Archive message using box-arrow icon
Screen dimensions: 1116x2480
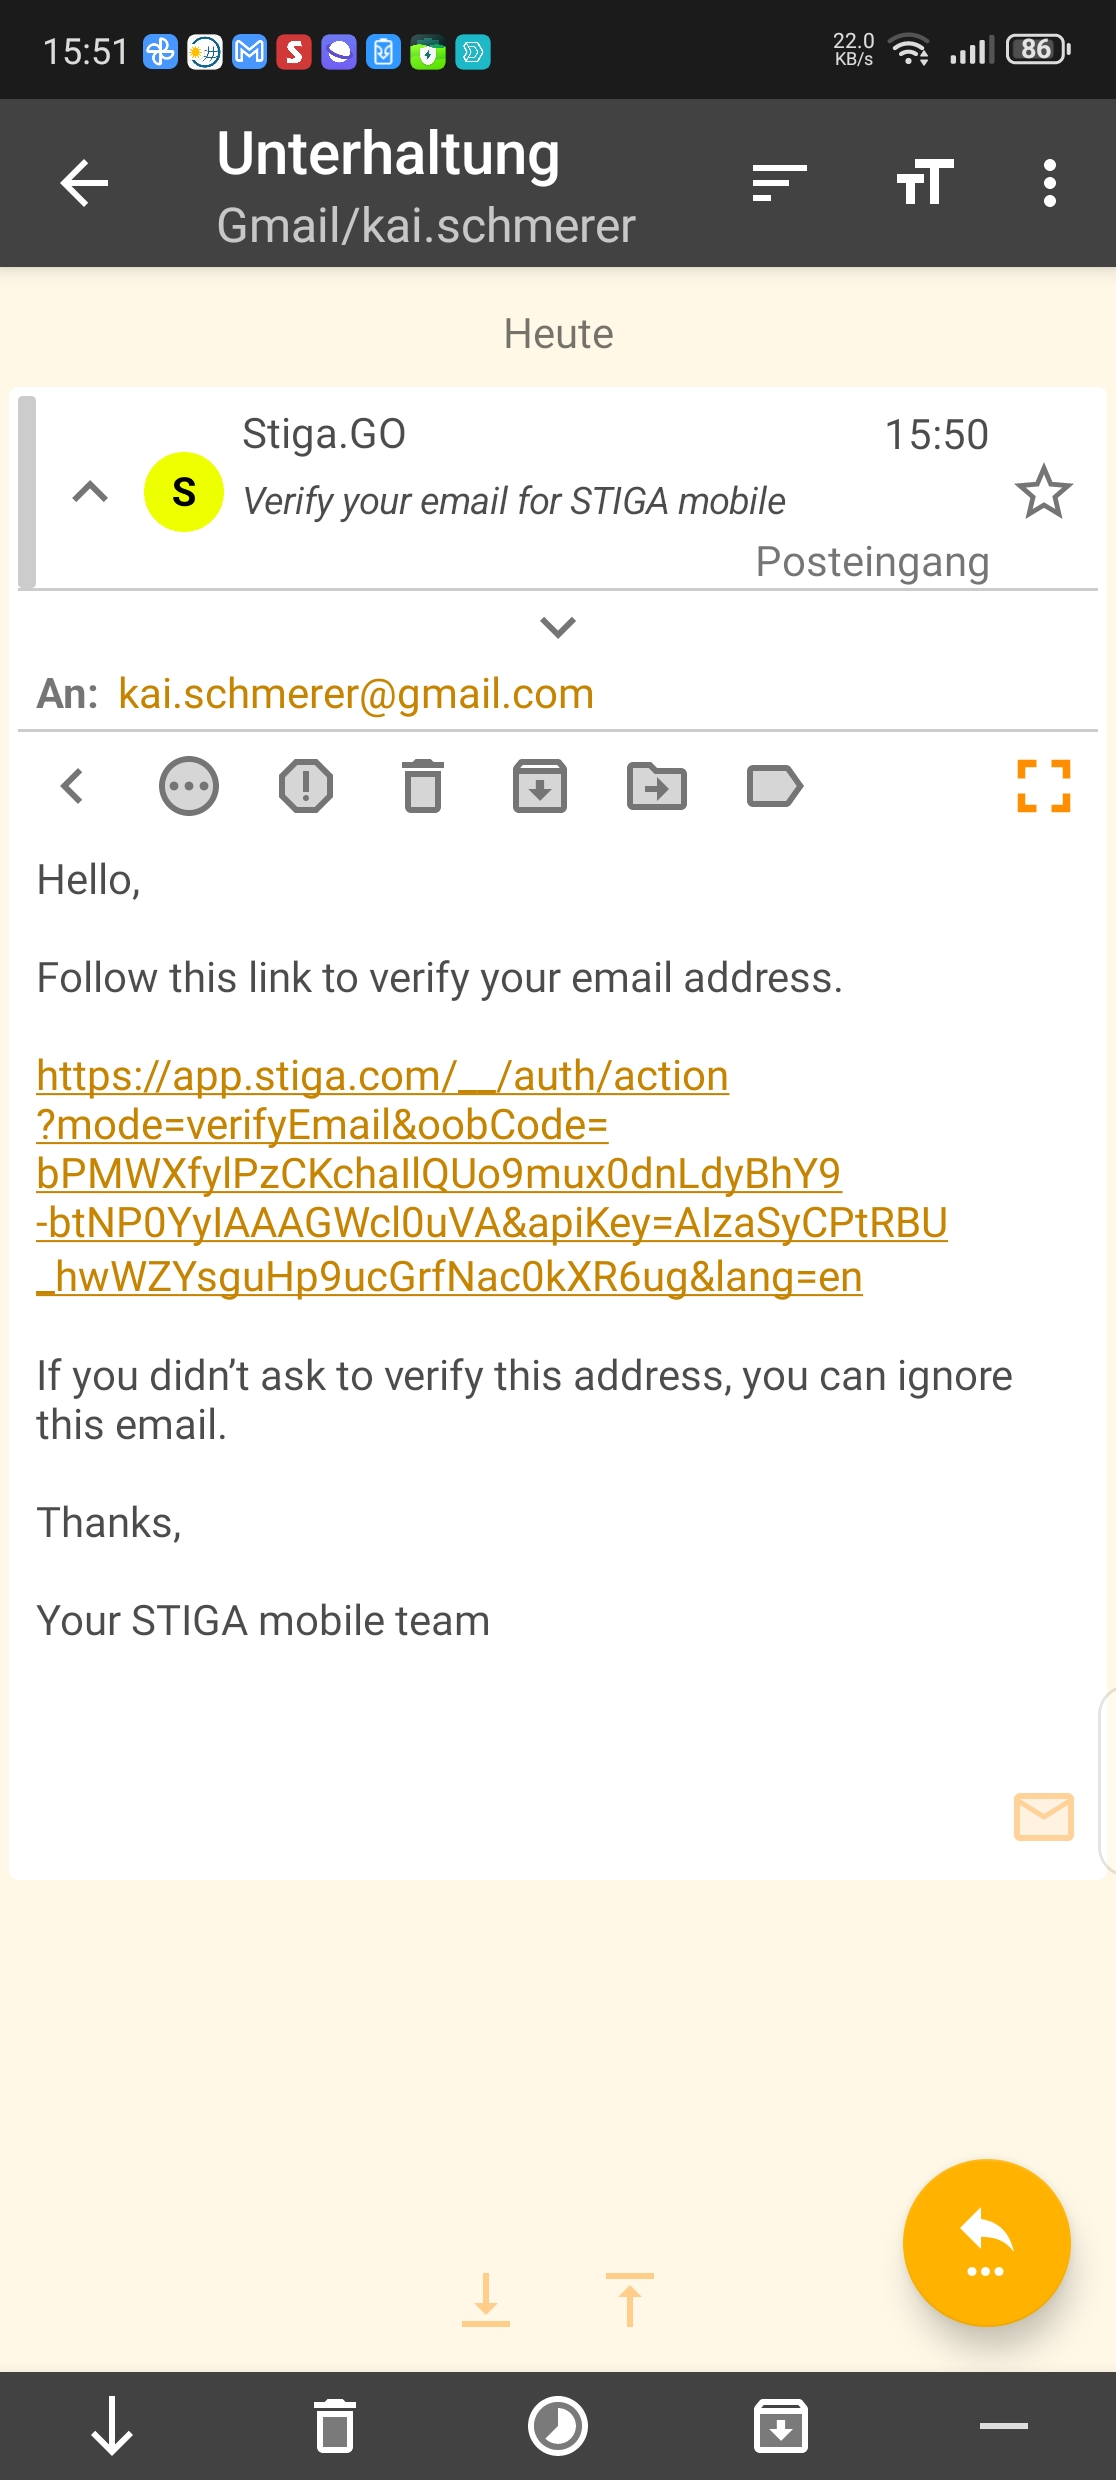pyautogui.click(x=540, y=786)
